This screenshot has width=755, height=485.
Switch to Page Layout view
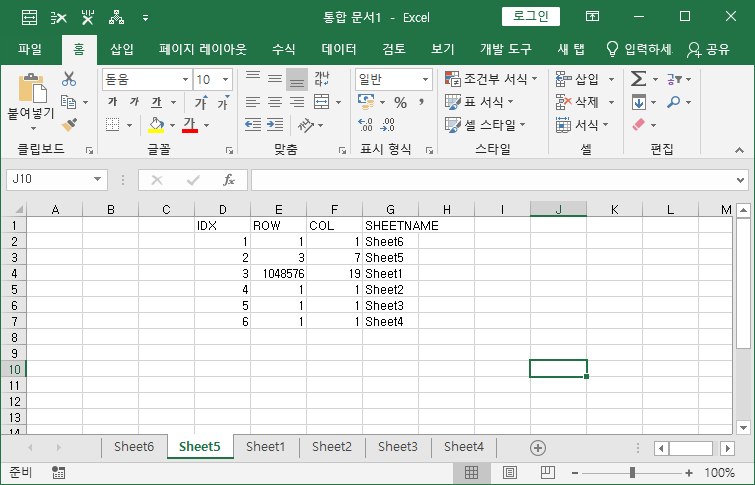[509, 473]
